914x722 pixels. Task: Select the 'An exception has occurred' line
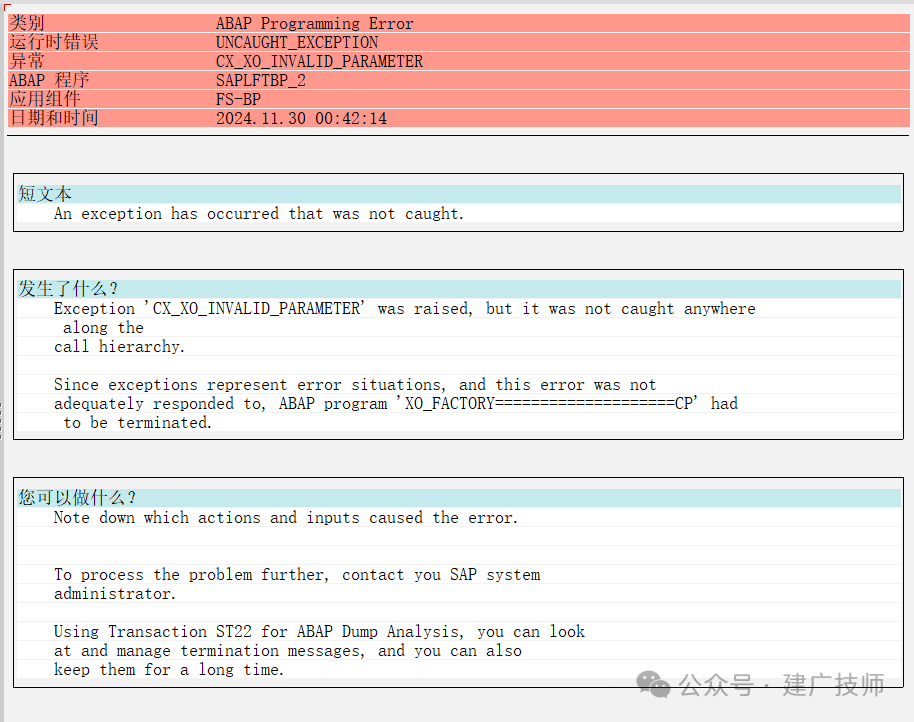click(259, 214)
